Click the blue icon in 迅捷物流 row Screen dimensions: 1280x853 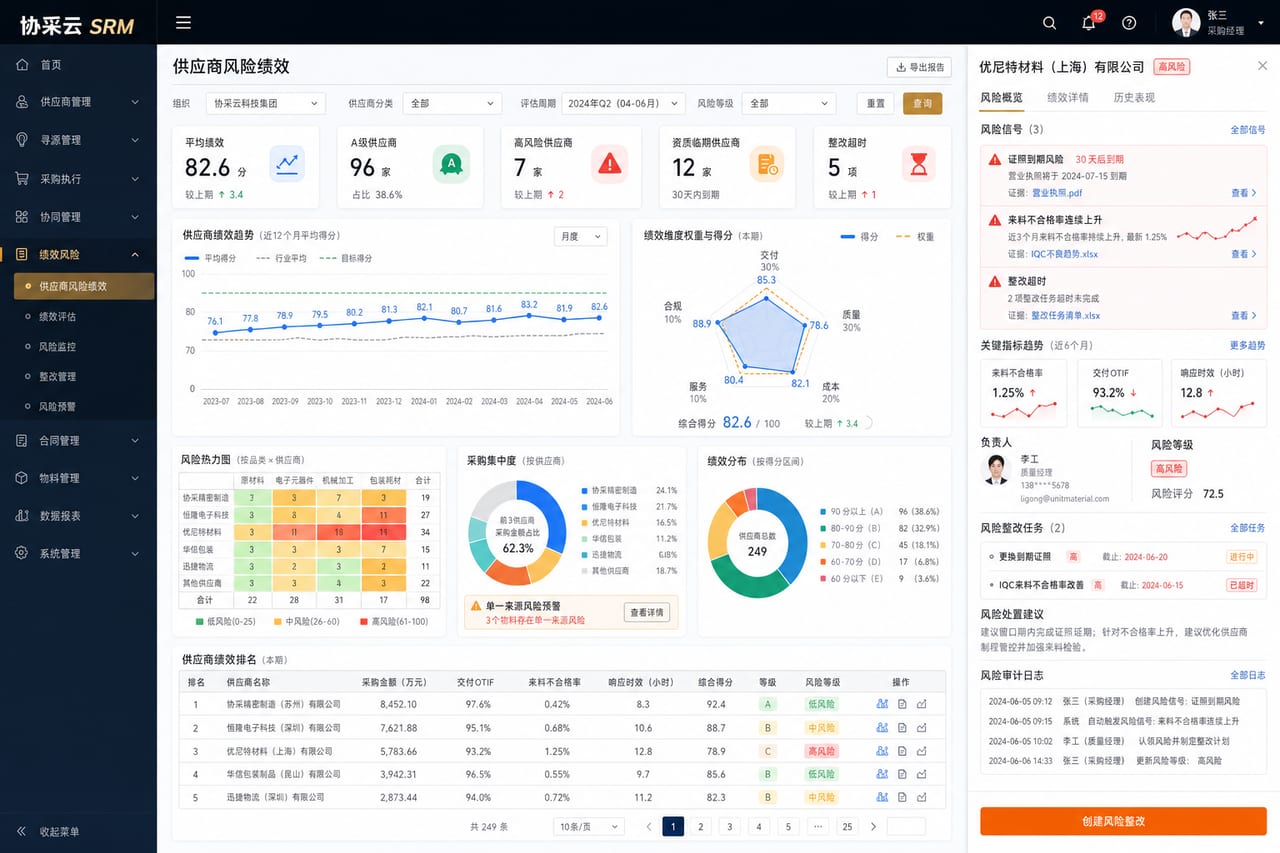coord(882,797)
